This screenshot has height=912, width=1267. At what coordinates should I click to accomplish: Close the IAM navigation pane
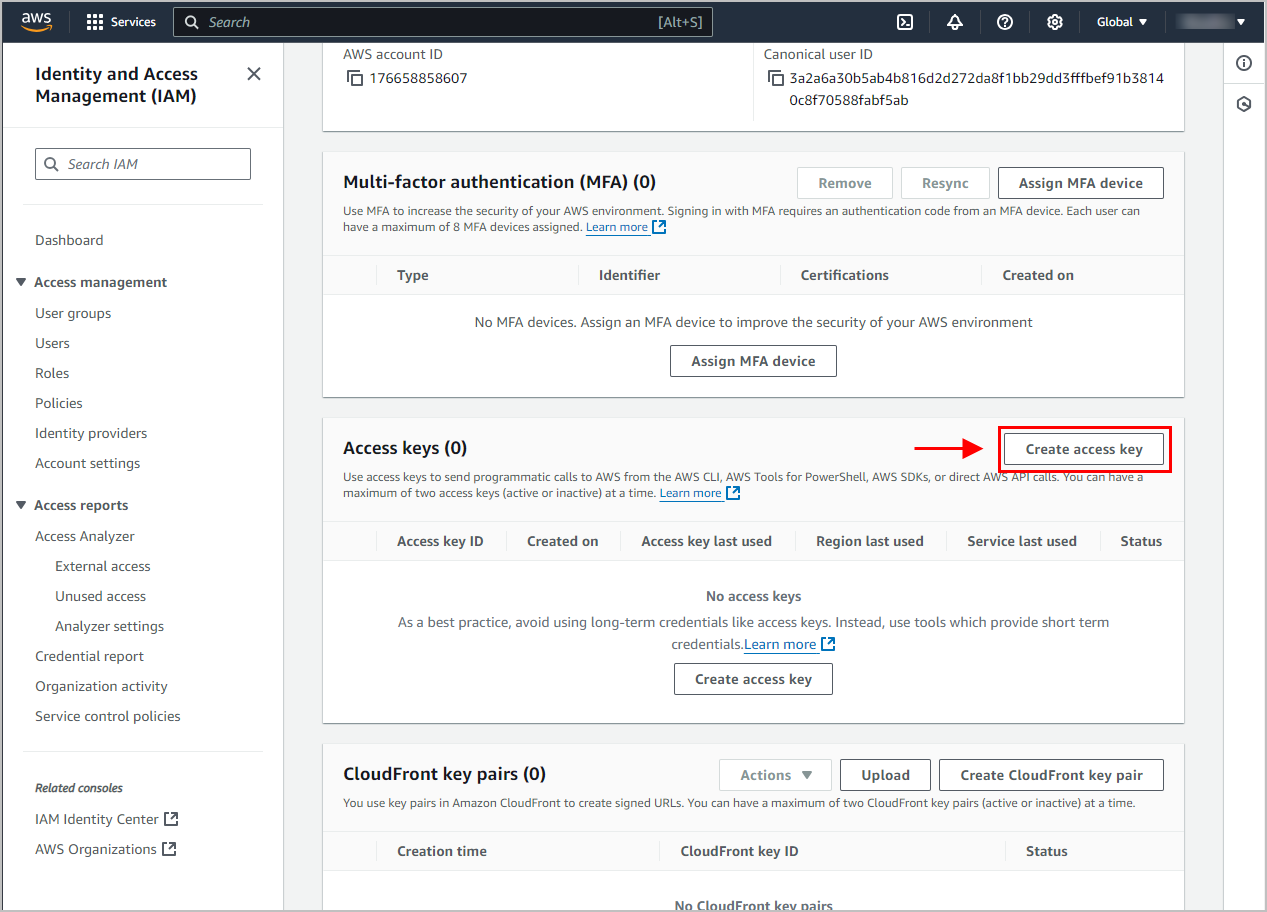(254, 74)
